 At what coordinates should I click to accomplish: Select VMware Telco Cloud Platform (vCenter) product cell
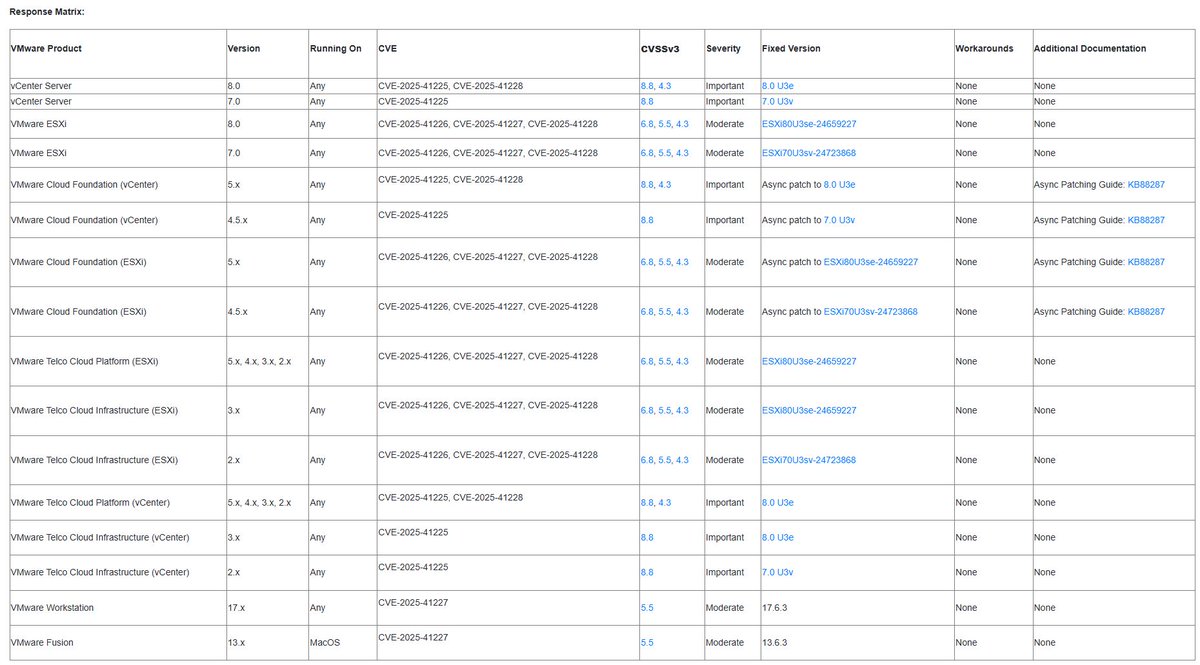click(117, 503)
